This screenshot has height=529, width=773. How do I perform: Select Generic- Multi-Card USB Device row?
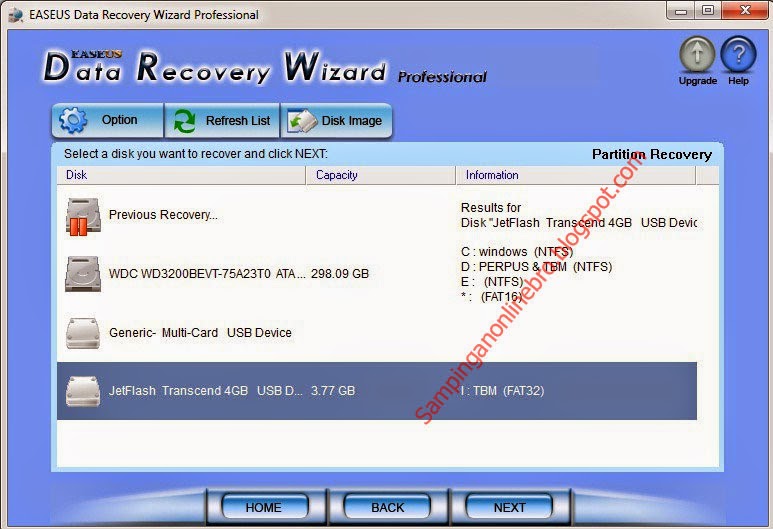[377, 333]
